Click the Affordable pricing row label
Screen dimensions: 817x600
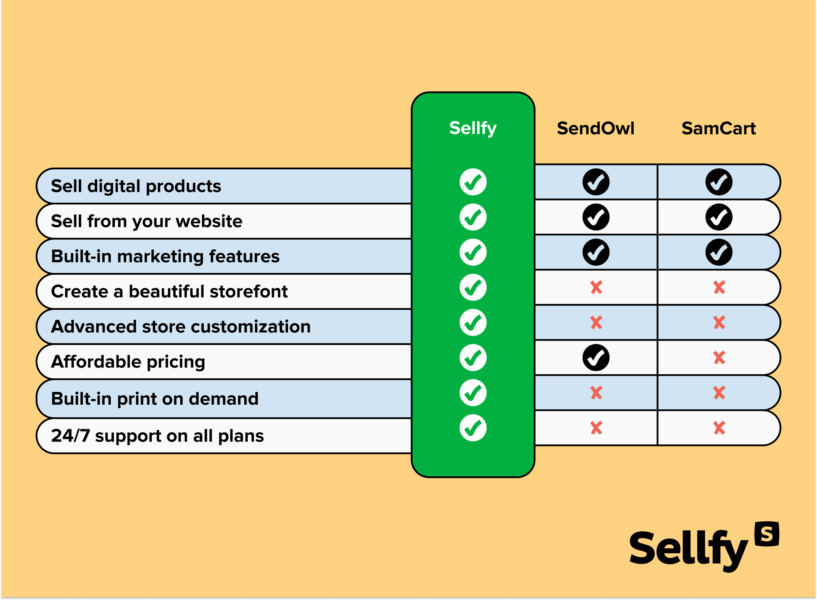128,362
